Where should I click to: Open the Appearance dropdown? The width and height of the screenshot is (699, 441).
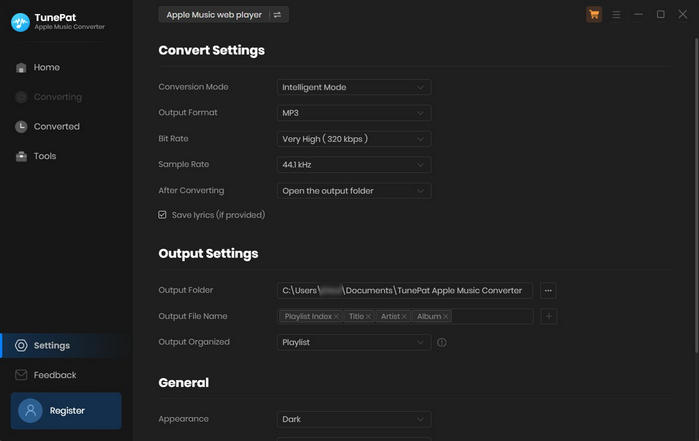[x=354, y=420]
